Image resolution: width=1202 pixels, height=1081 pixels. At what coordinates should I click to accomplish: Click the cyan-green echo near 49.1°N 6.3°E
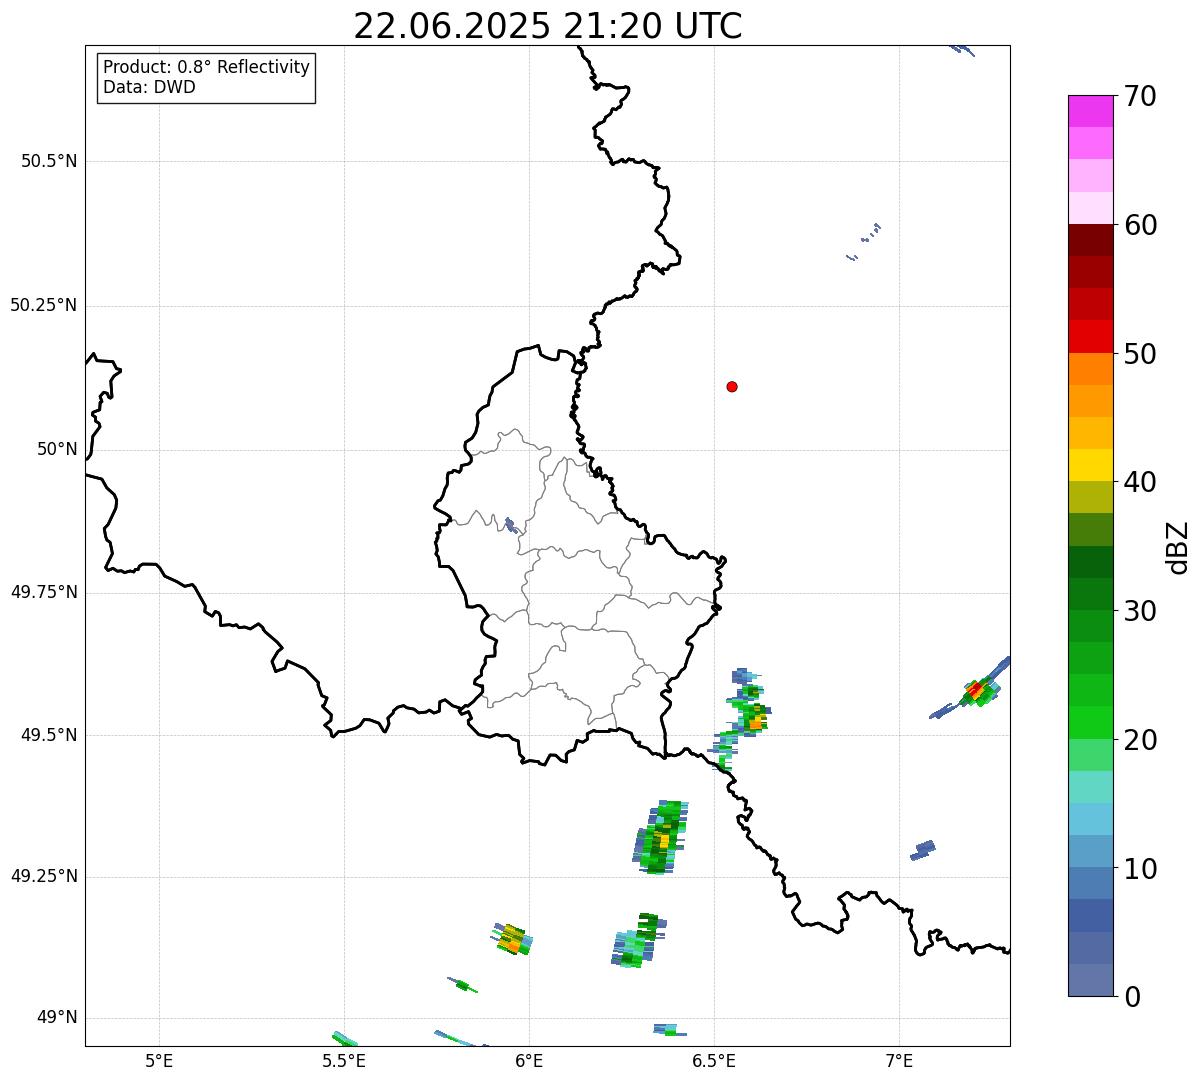(636, 941)
